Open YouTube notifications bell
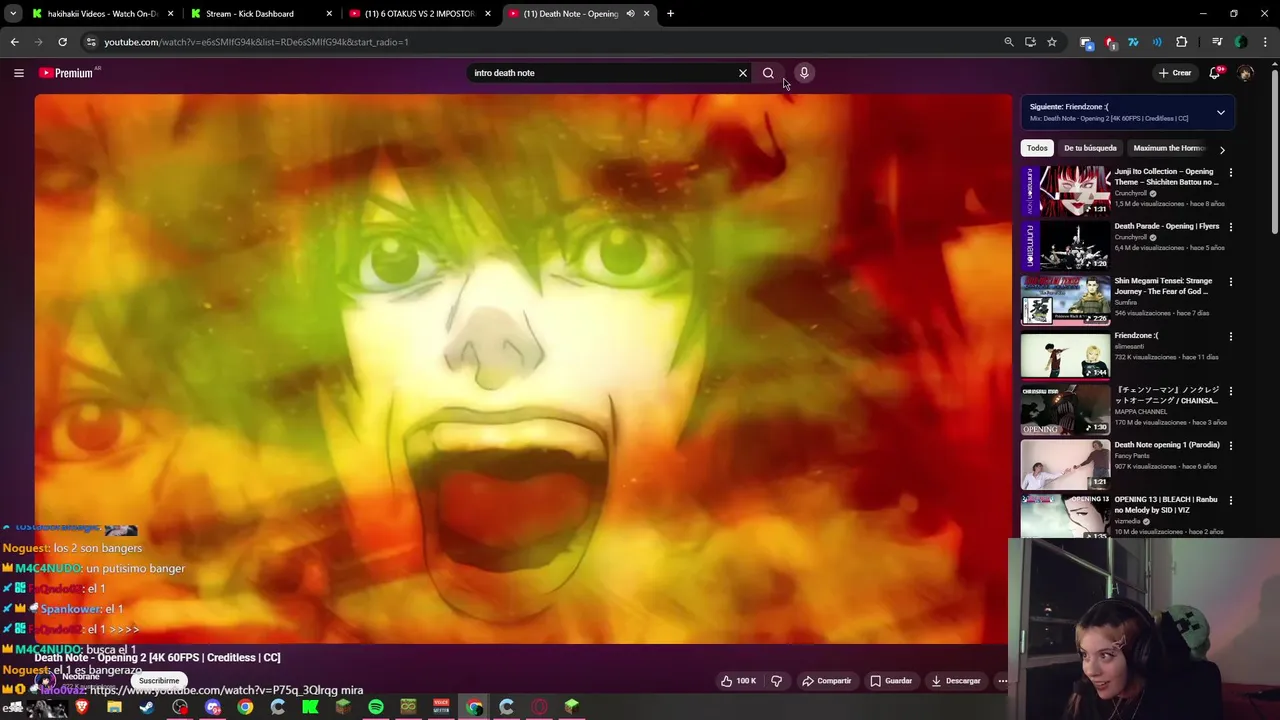The width and height of the screenshot is (1280, 720). (x=1215, y=73)
